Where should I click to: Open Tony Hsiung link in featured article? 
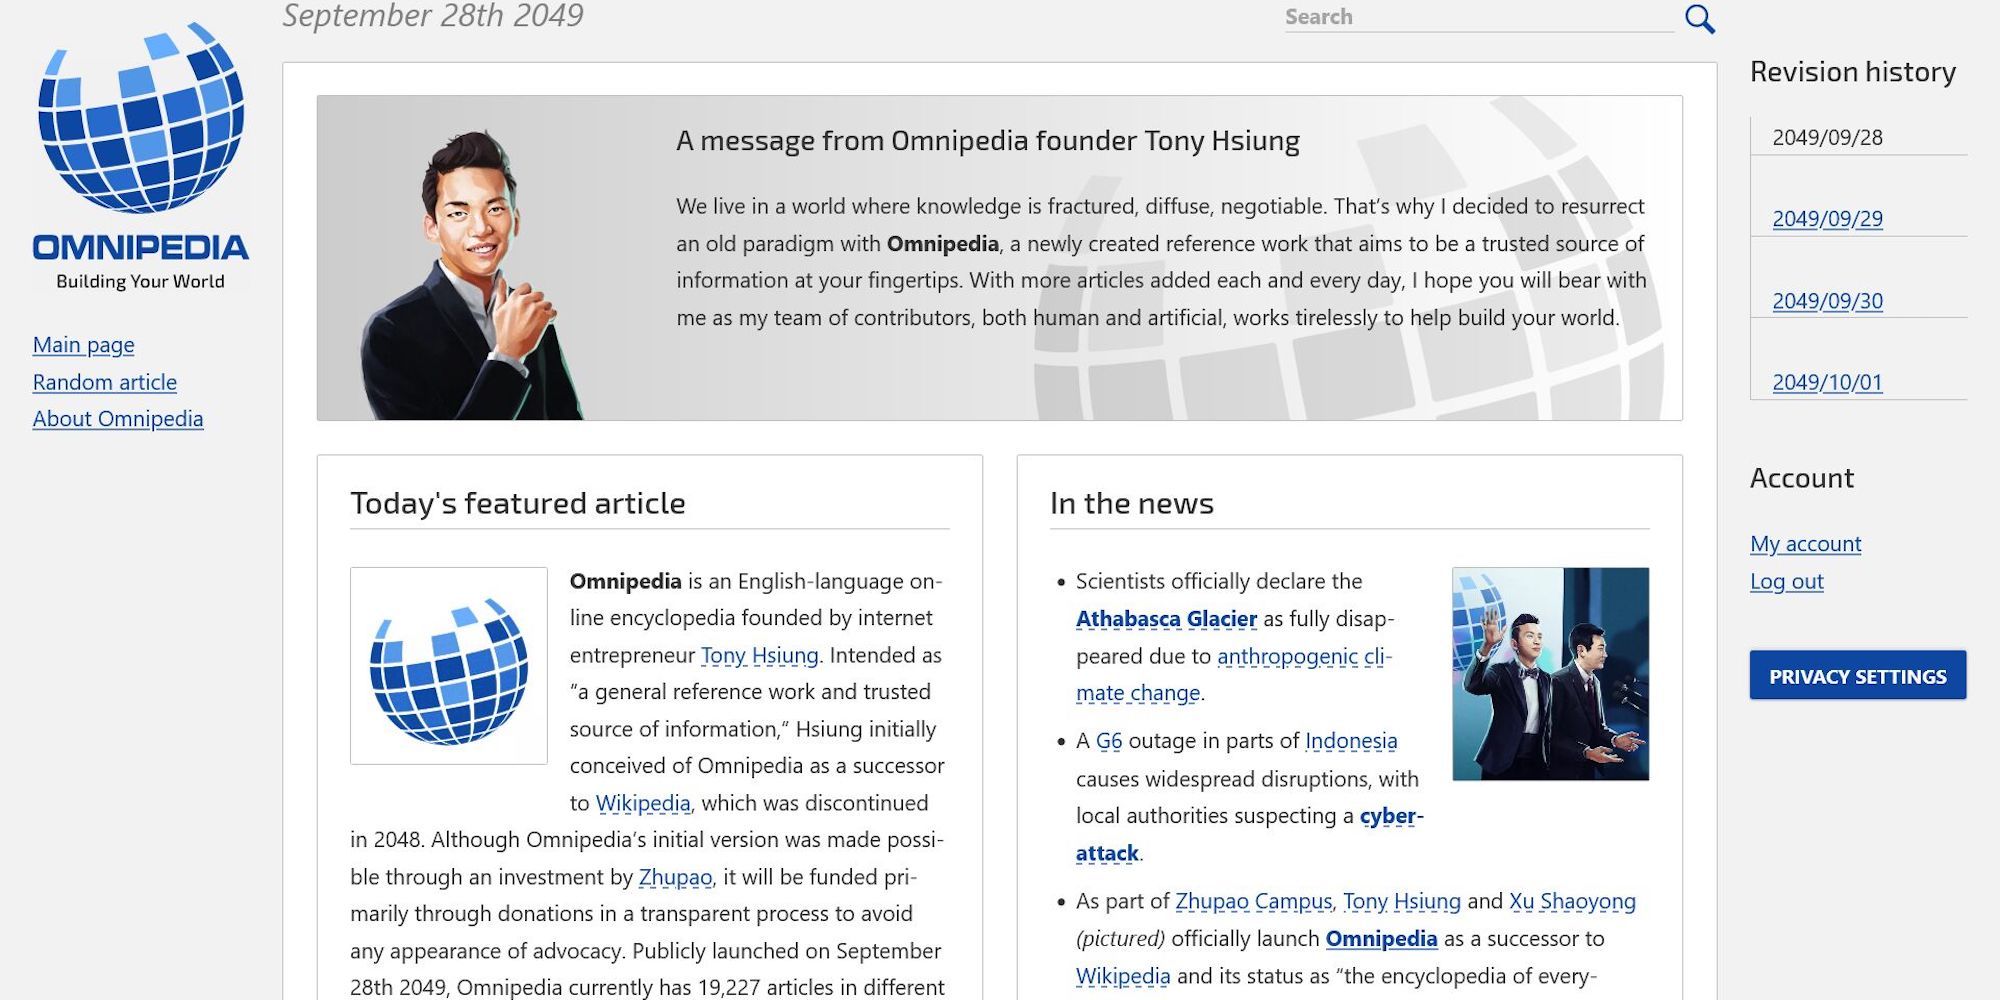[759, 655]
